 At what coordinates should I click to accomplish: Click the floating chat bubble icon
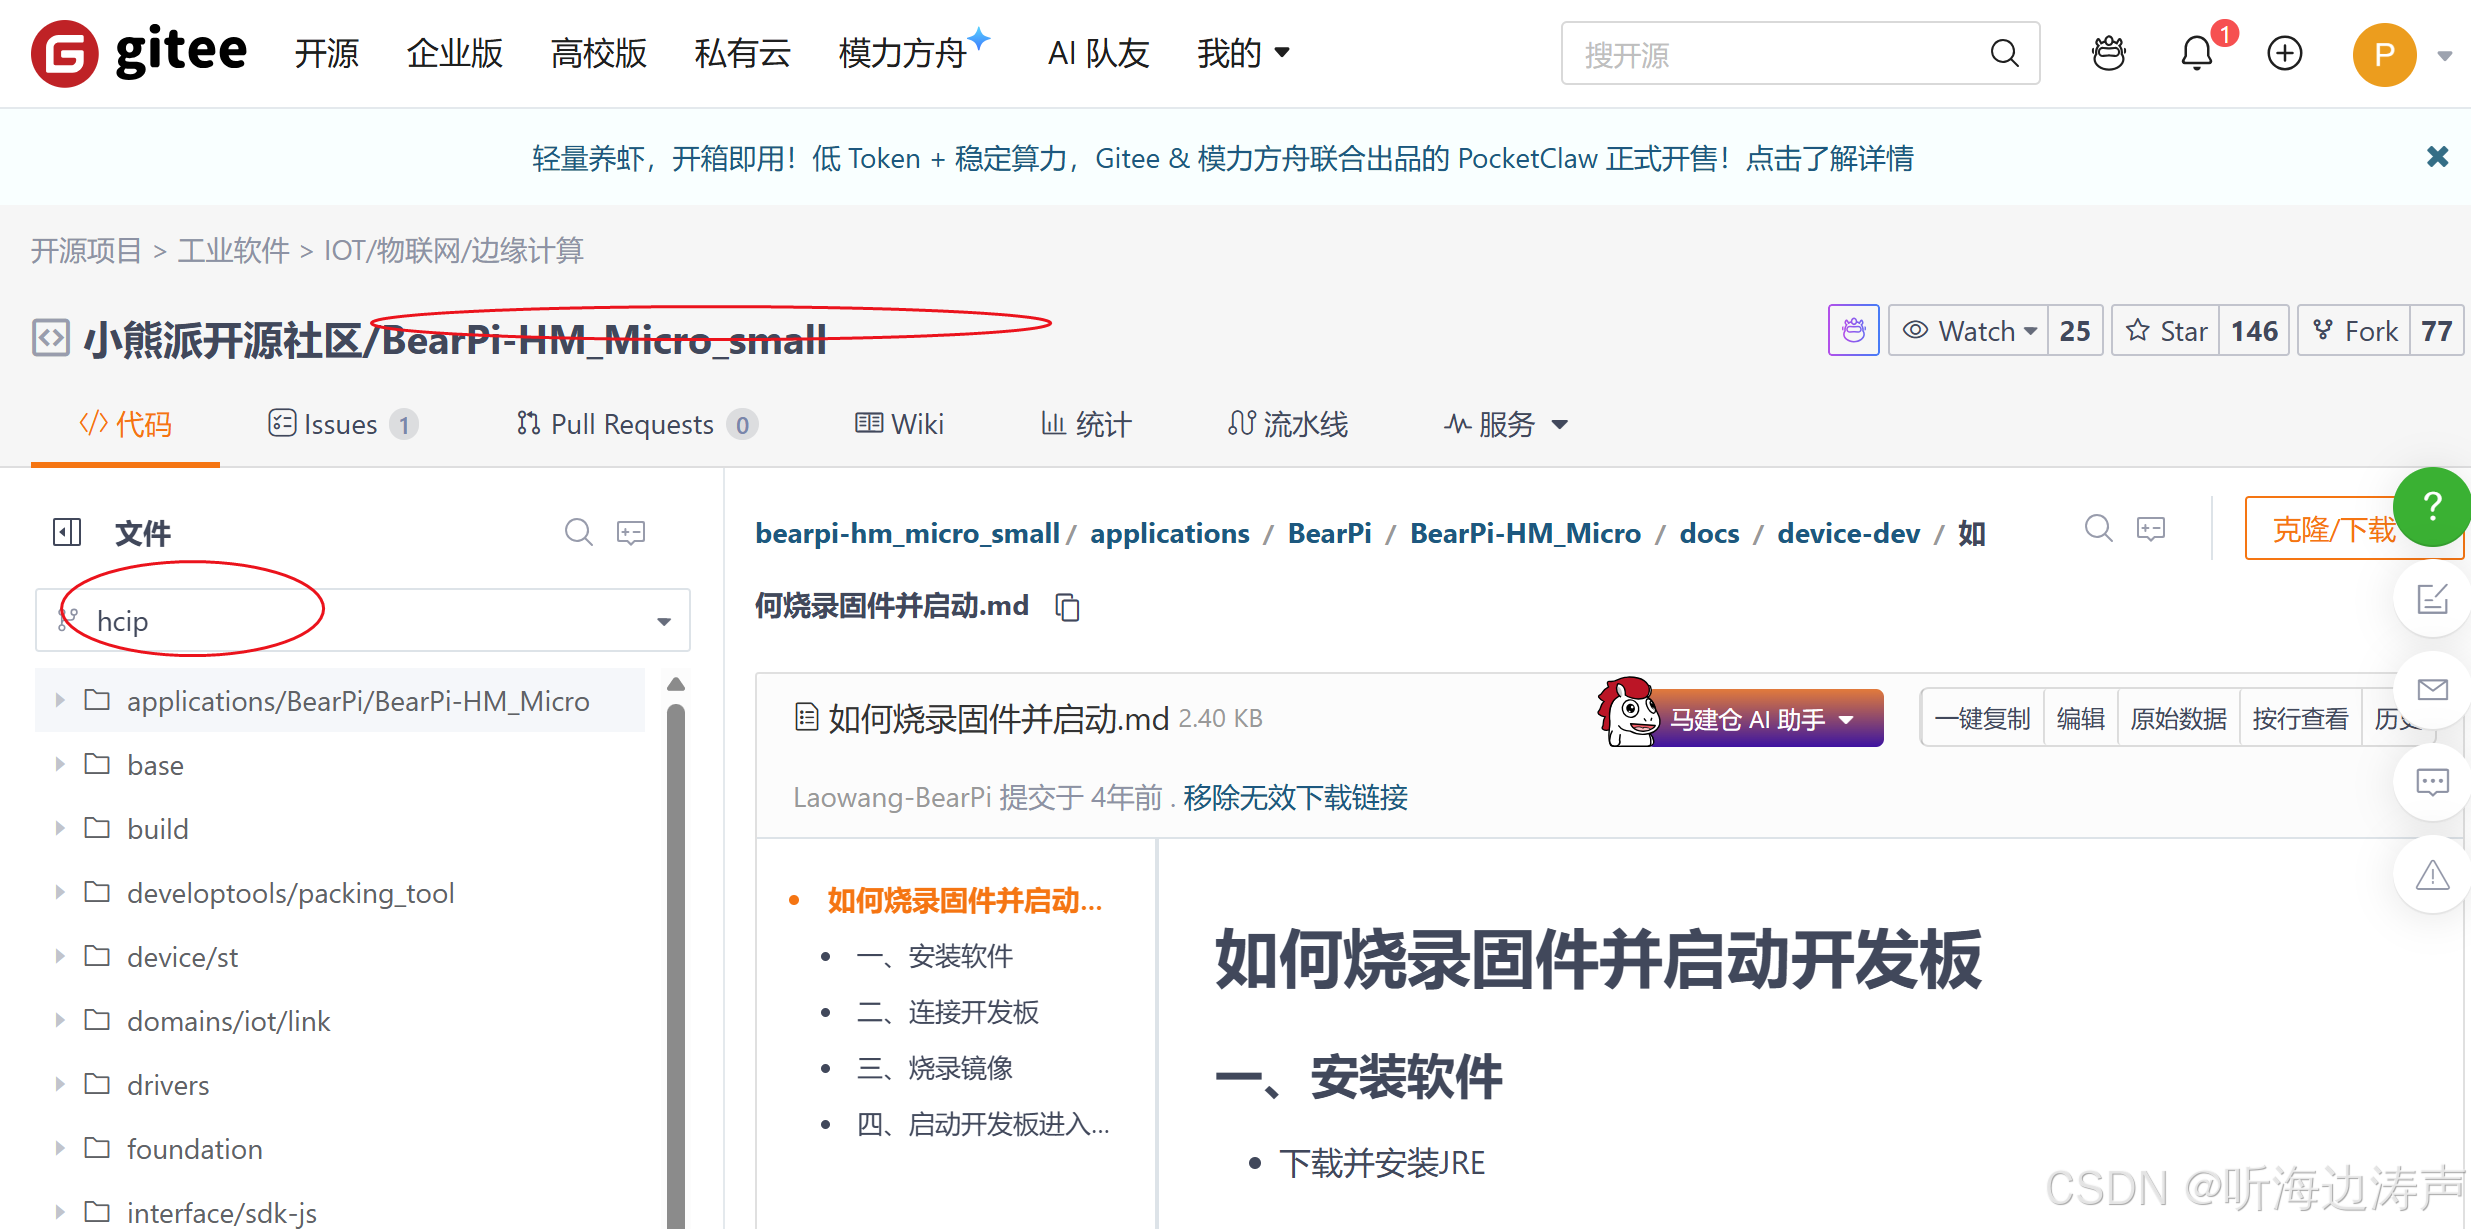[x=2432, y=782]
